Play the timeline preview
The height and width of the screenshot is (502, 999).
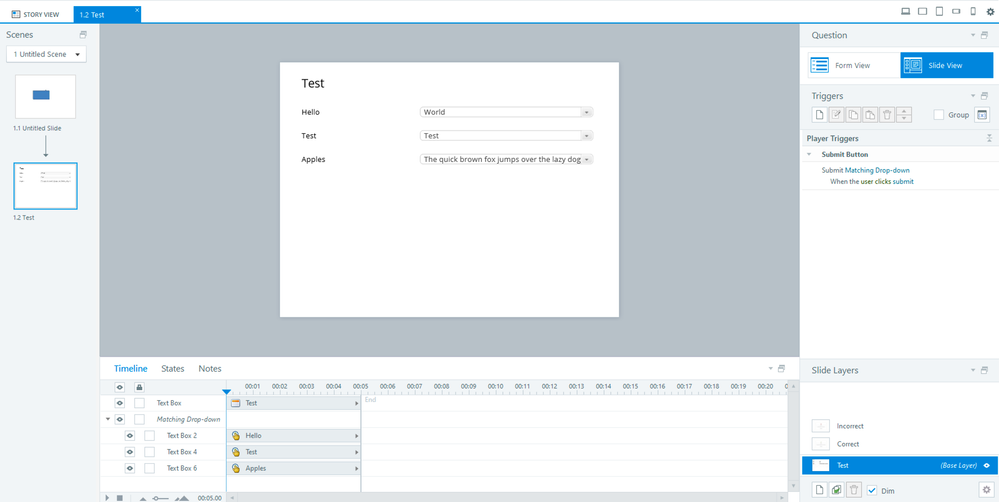coord(107,497)
